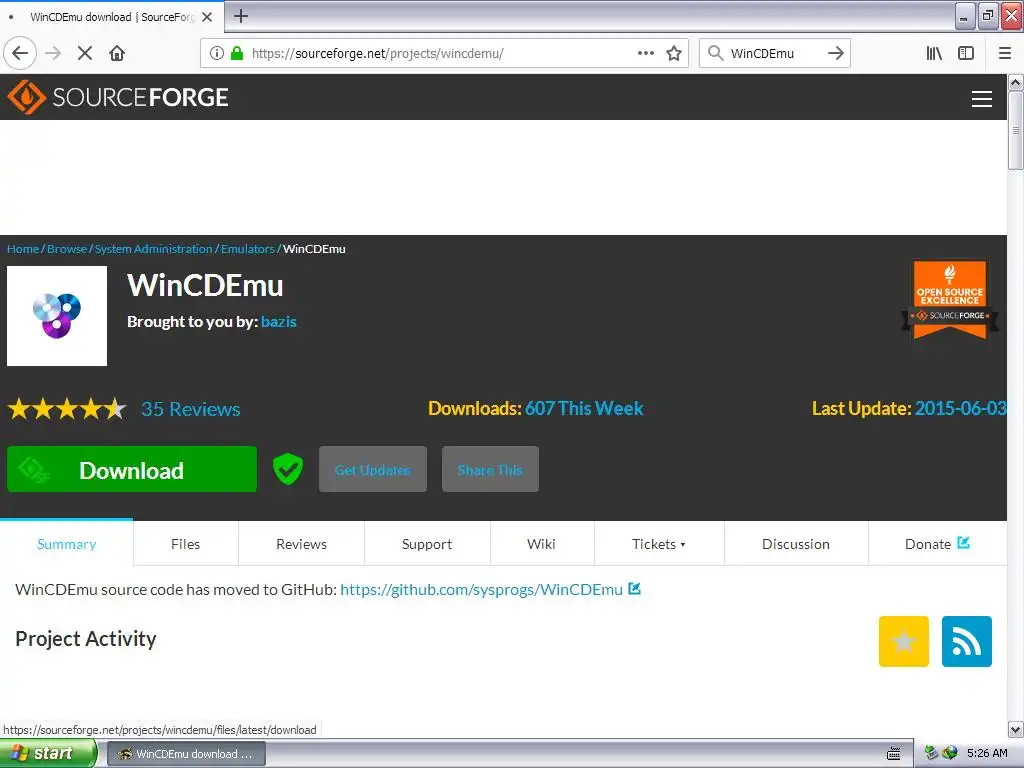Click the magnifier icon in search box
This screenshot has height=768, width=1024.
pyautogui.click(x=716, y=53)
